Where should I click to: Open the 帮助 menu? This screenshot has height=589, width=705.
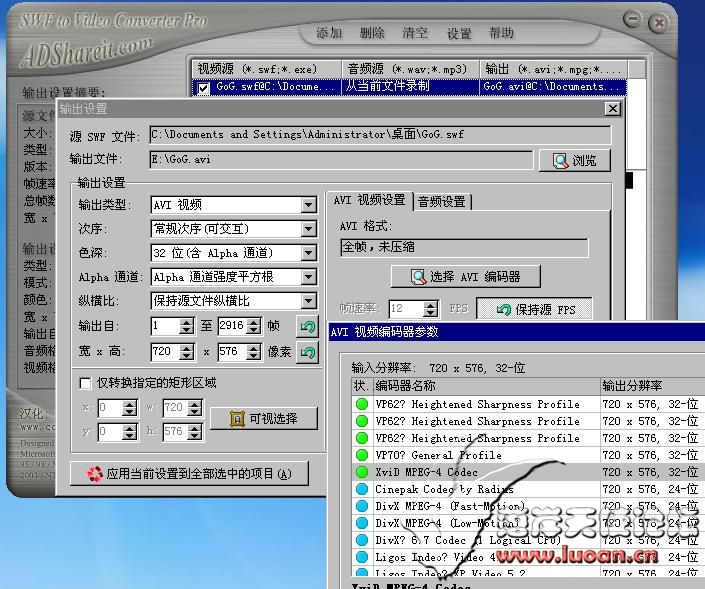pyautogui.click(x=501, y=33)
